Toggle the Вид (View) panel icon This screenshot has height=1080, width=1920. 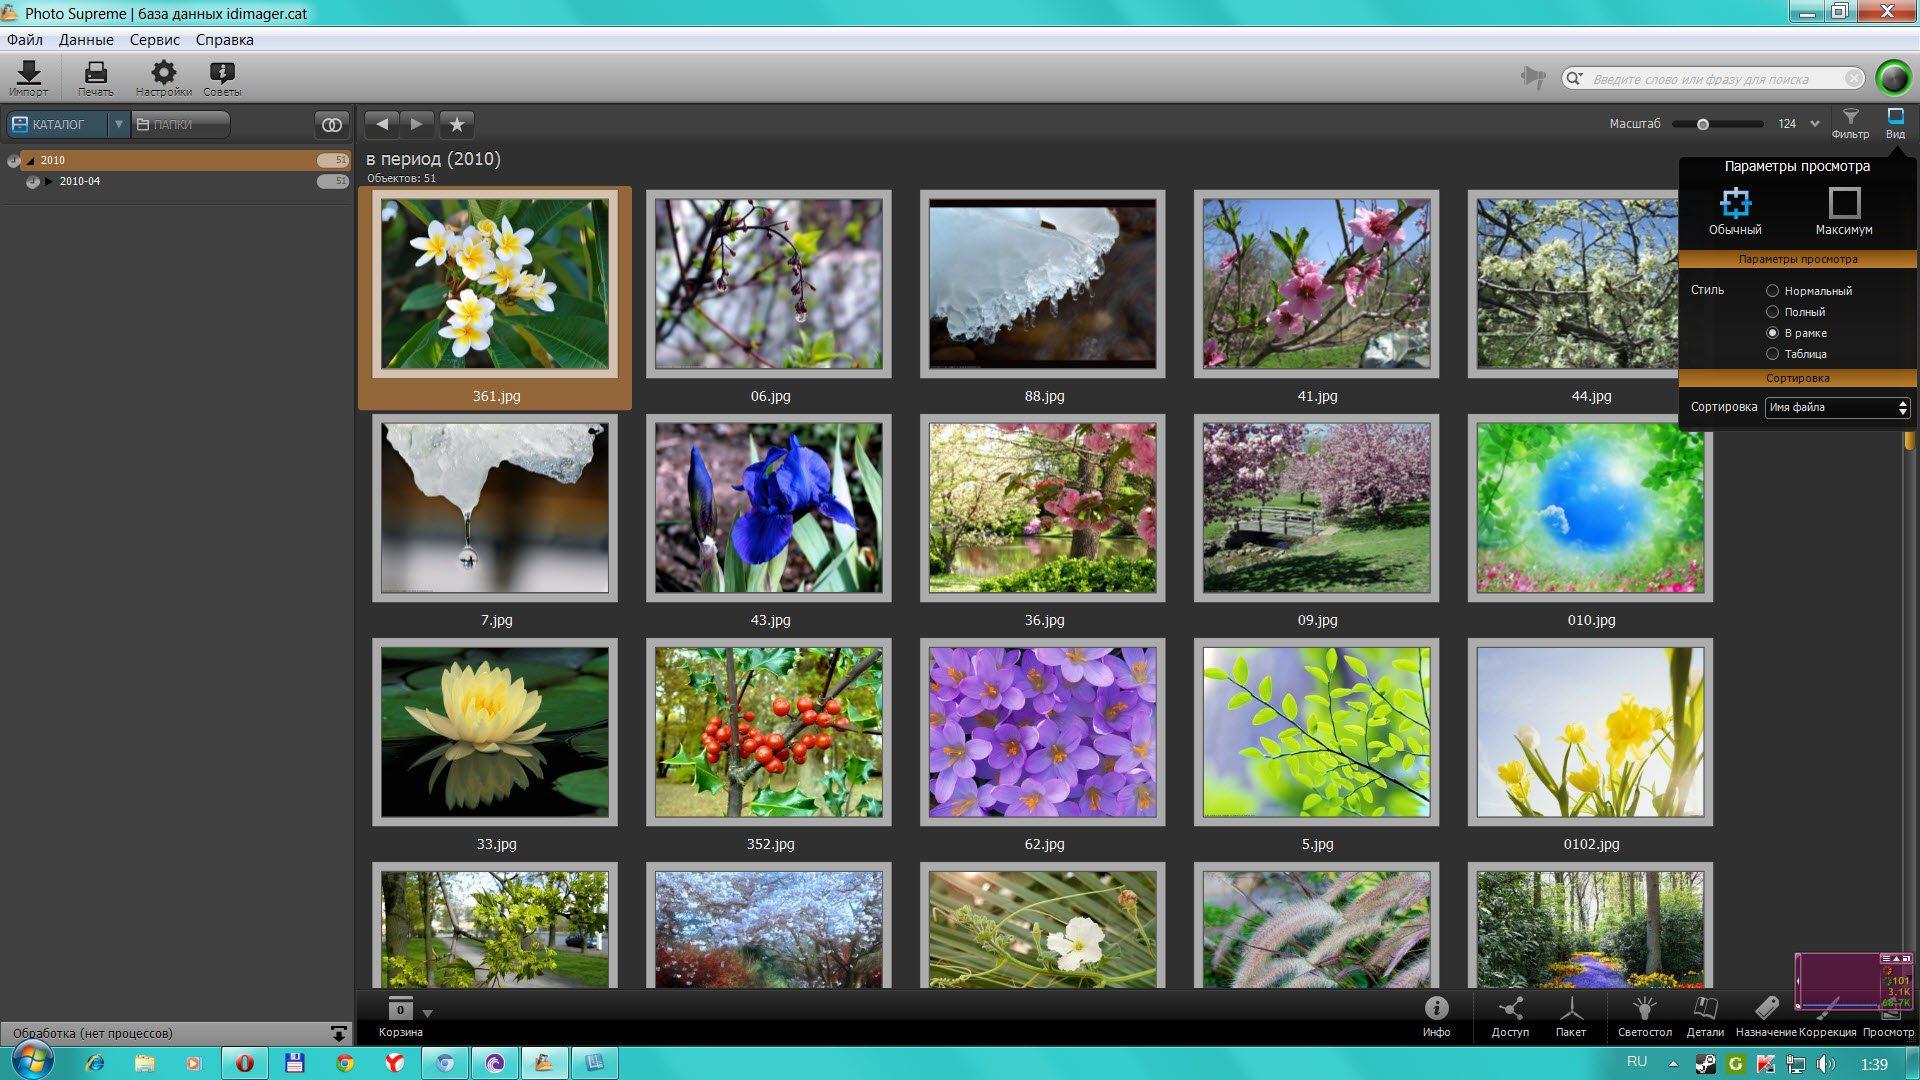point(1895,124)
